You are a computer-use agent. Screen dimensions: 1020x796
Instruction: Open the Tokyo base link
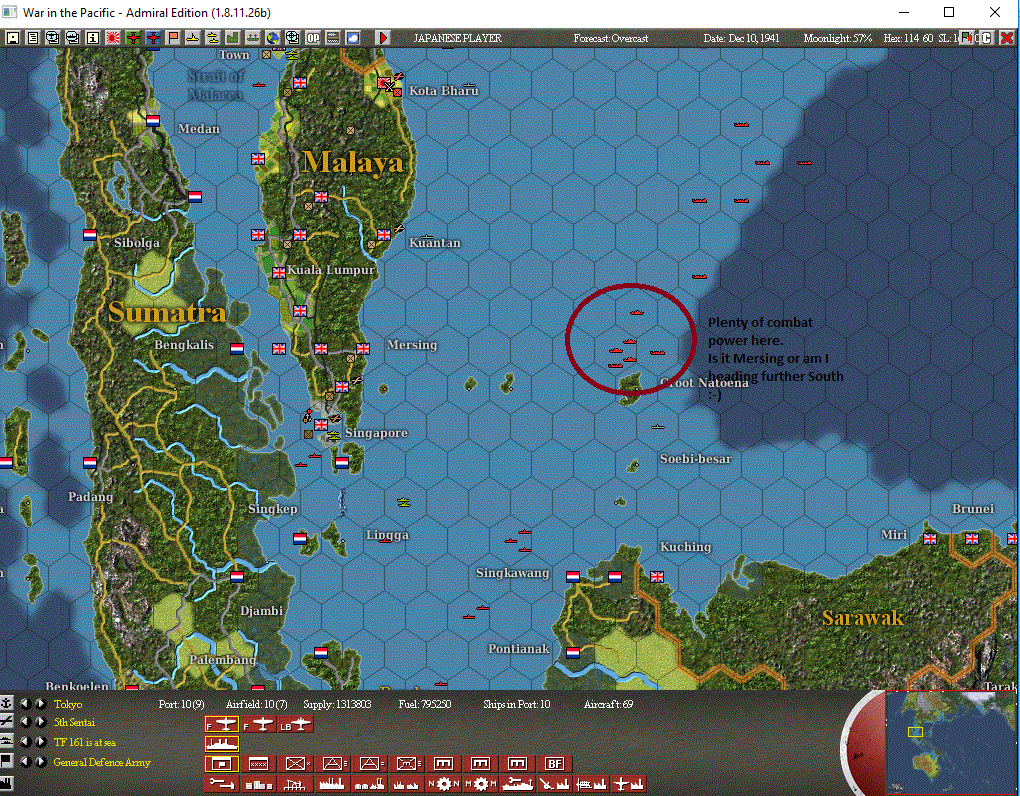pyautogui.click(x=68, y=704)
